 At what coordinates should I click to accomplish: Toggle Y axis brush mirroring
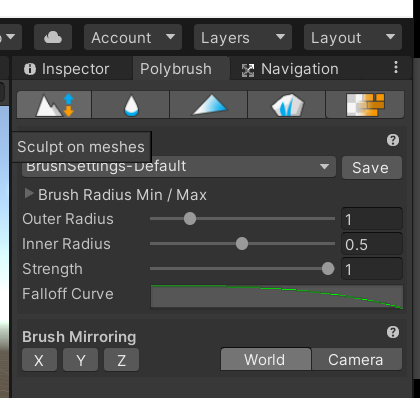[x=80, y=360]
